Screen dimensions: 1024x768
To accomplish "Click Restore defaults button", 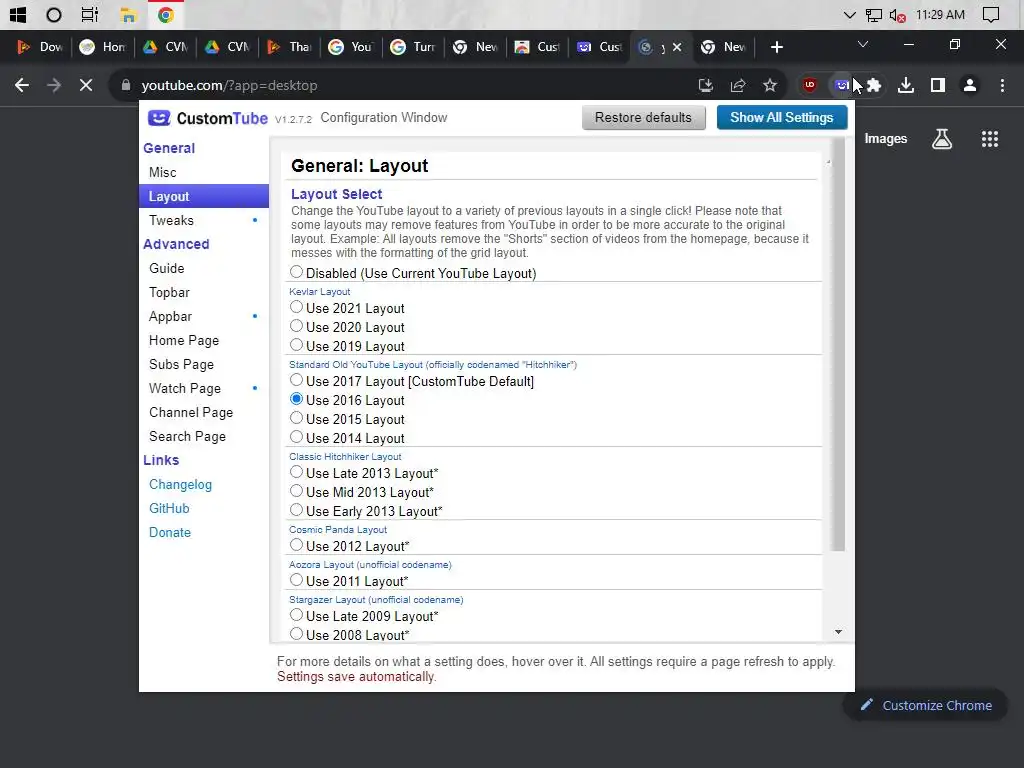I will pyautogui.click(x=643, y=118).
